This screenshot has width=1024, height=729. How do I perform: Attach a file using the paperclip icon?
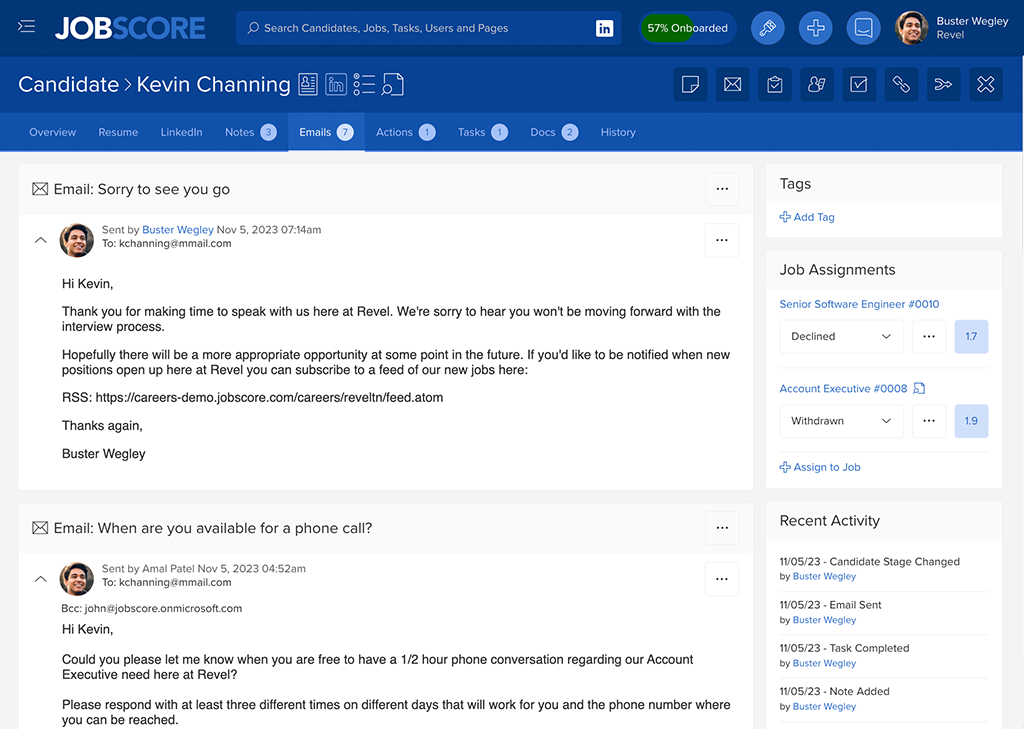point(901,84)
